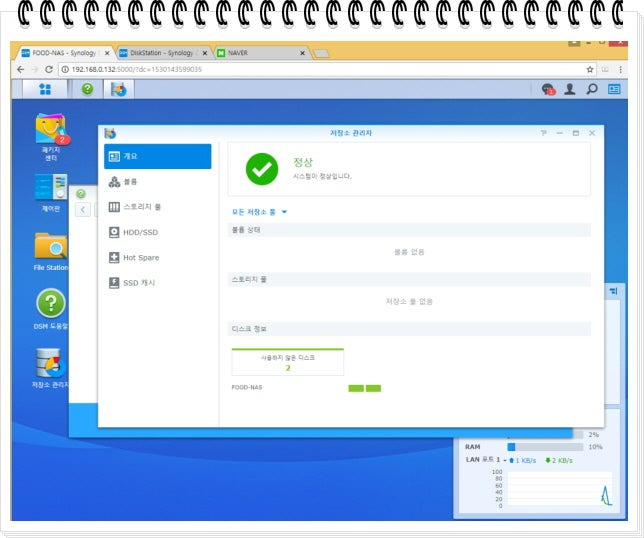This screenshot has height=538, width=644.
Task: Click the widget pin icon at right edge
Action: click(x=614, y=291)
